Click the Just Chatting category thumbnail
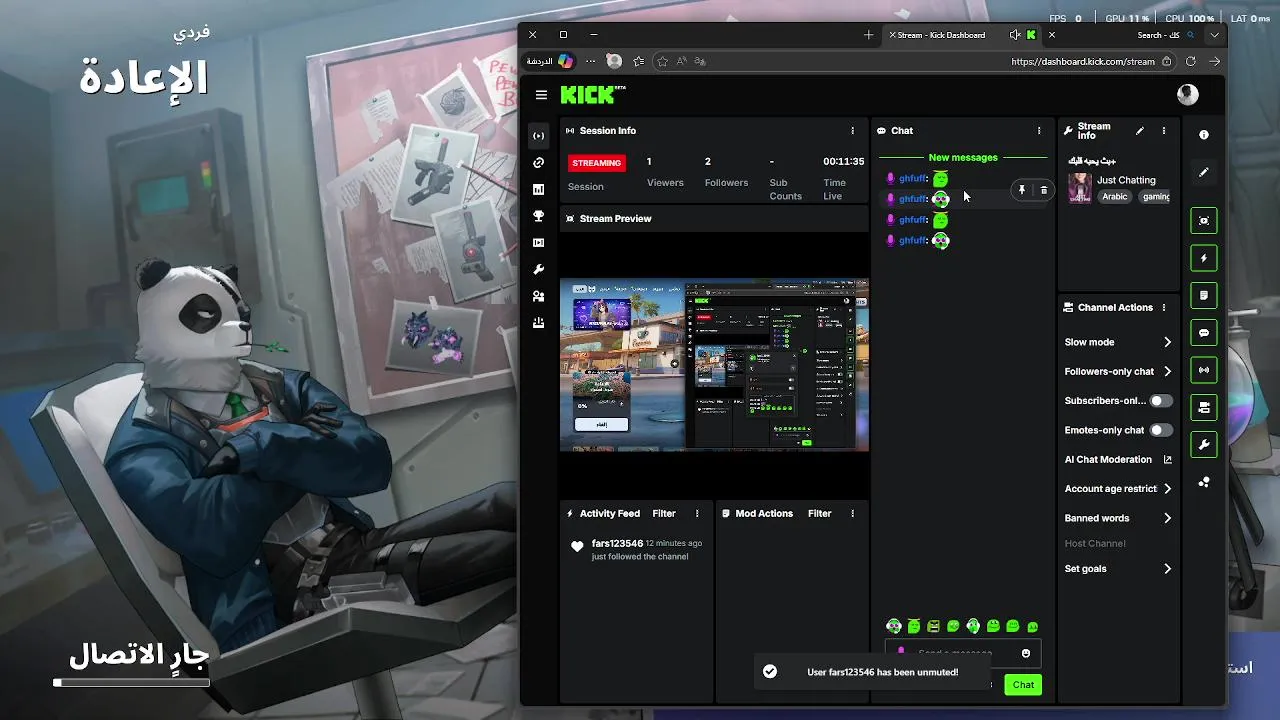This screenshot has width=1280, height=720. (1080, 188)
